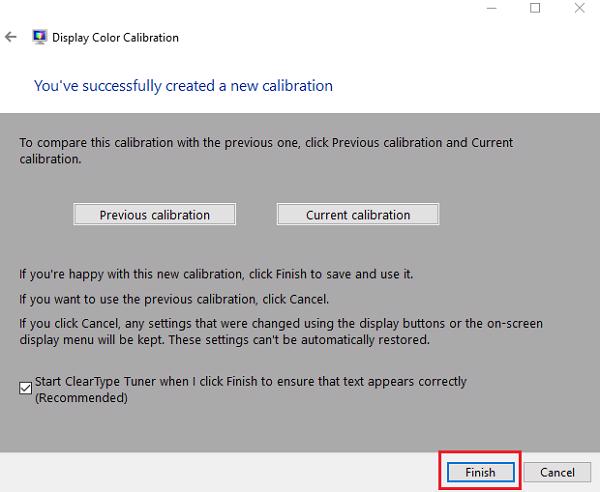Cancel the new calibration
600x492 pixels.
pos(557,472)
